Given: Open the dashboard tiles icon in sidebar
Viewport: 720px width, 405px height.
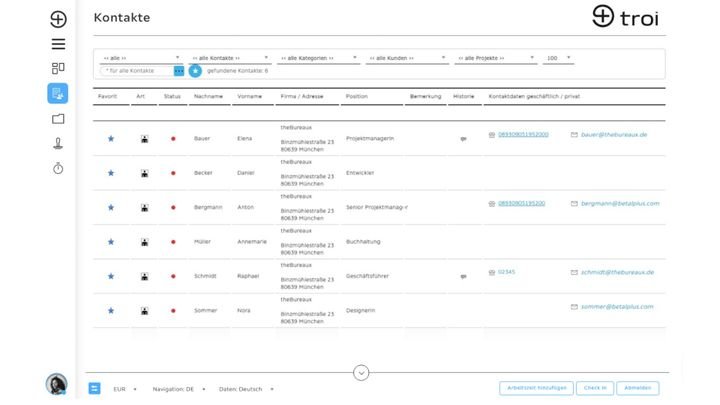Looking at the screenshot, I should [58, 68].
